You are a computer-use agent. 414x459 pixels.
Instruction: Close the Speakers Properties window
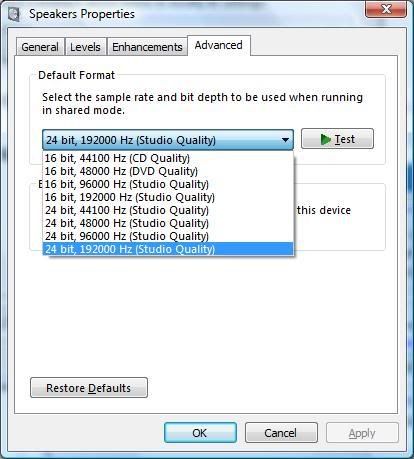(386, 9)
